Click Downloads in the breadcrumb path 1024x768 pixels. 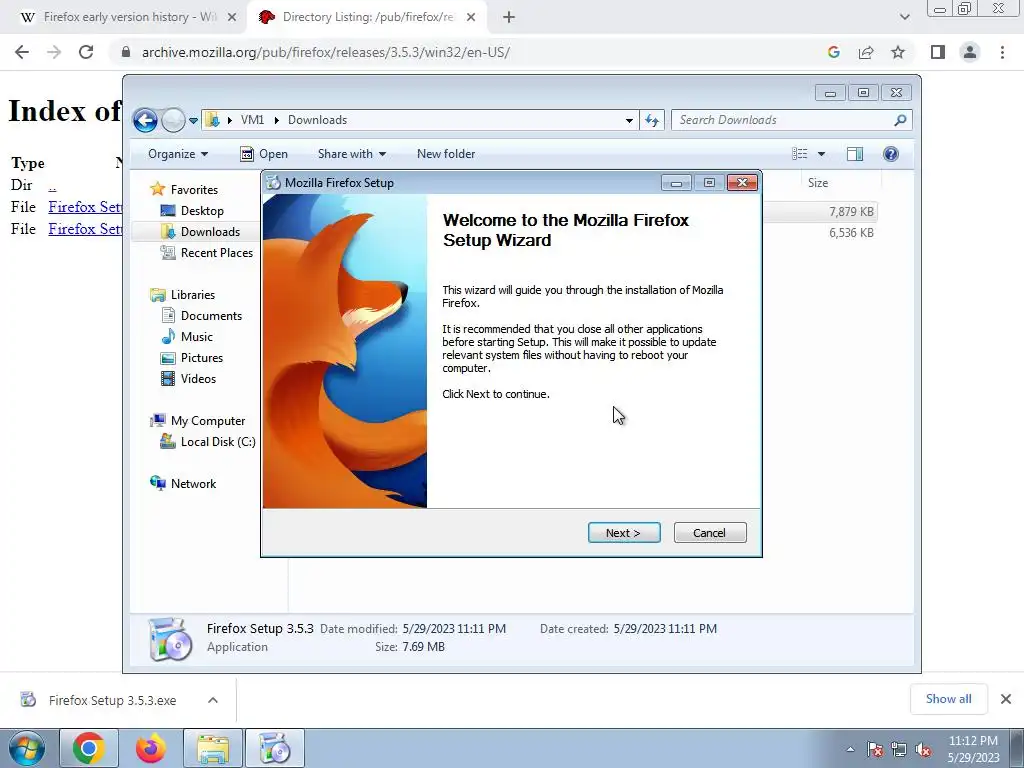pyautogui.click(x=317, y=120)
